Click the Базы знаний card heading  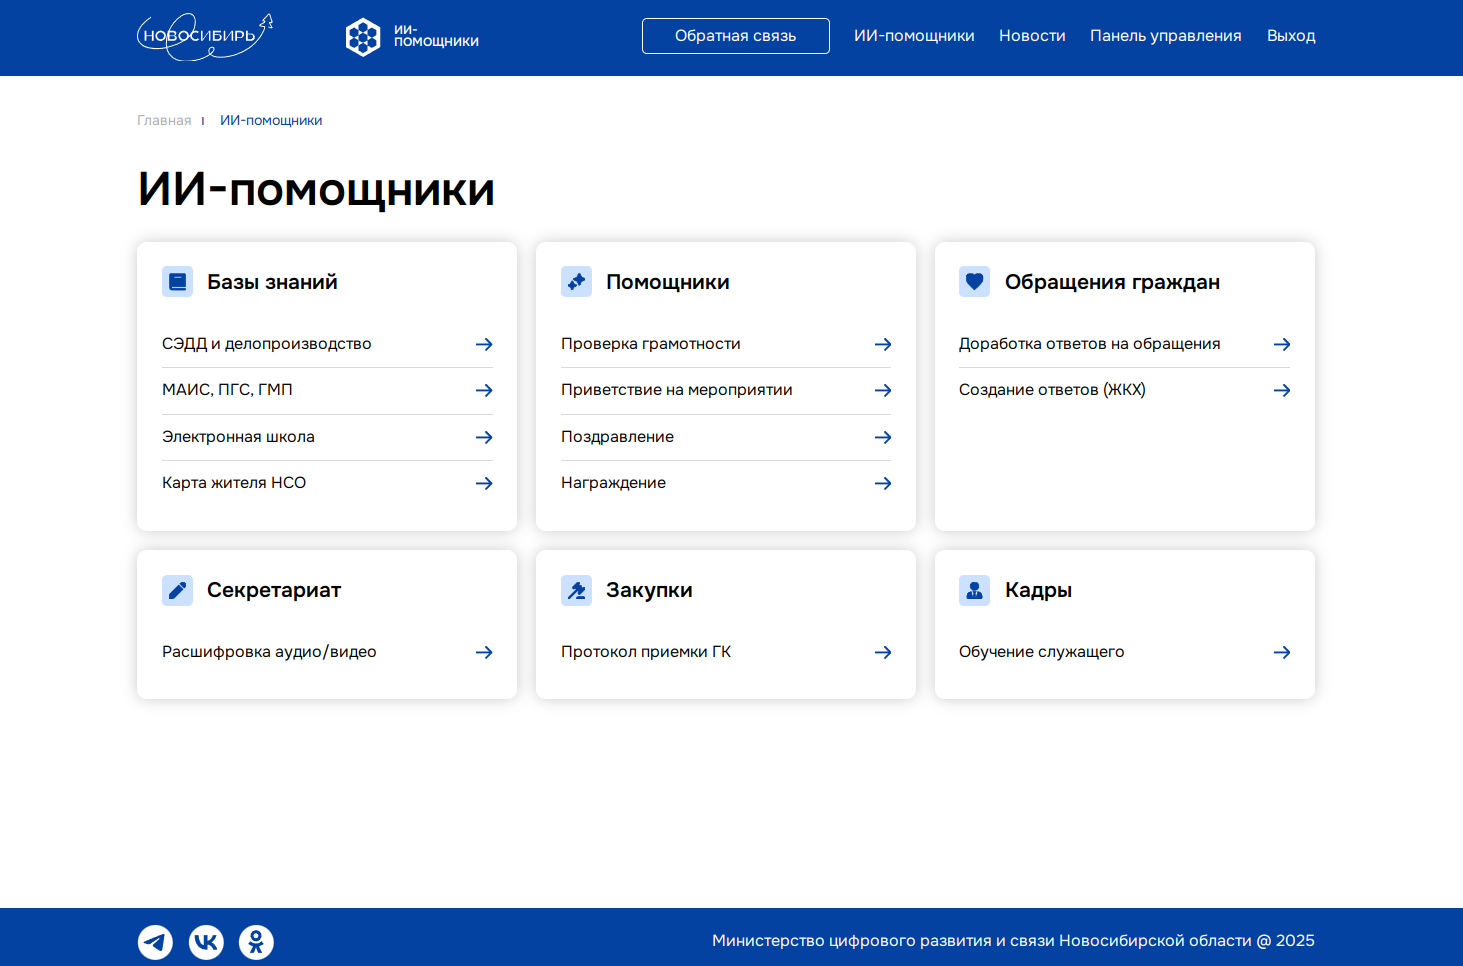pyautogui.click(x=272, y=282)
